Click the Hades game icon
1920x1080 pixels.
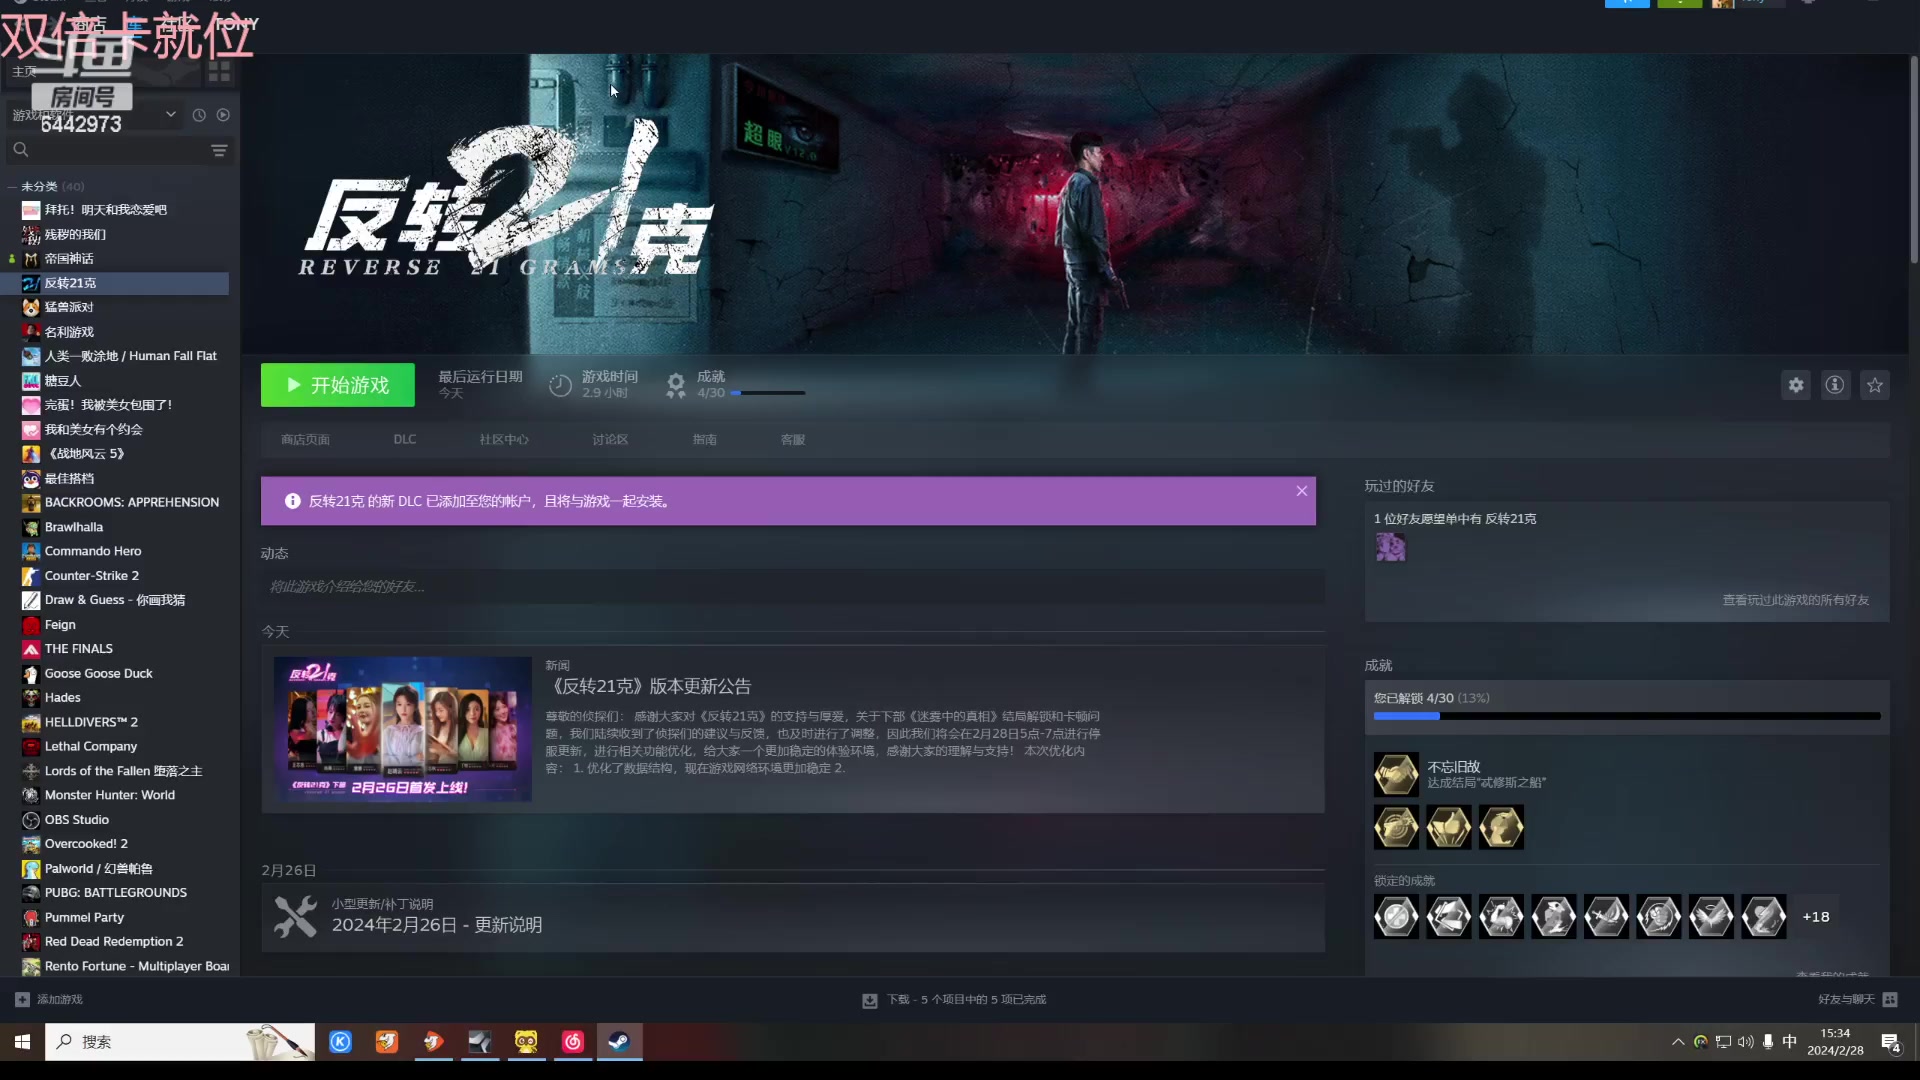[x=31, y=698]
